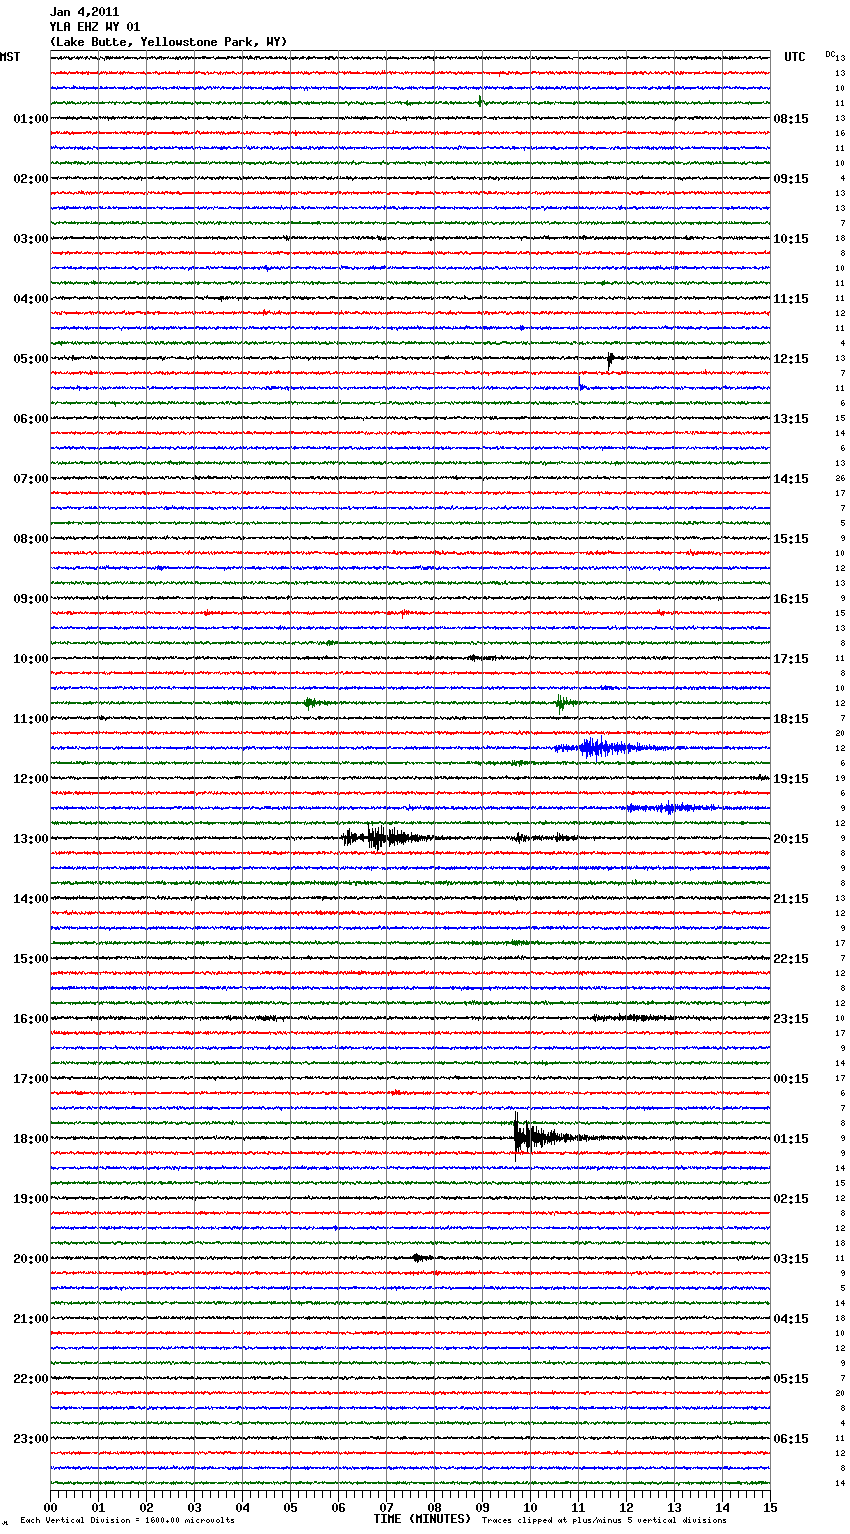The width and height of the screenshot is (850, 1534).
Task: Click the '06:15' UTC time label
Action: pos(791,1439)
